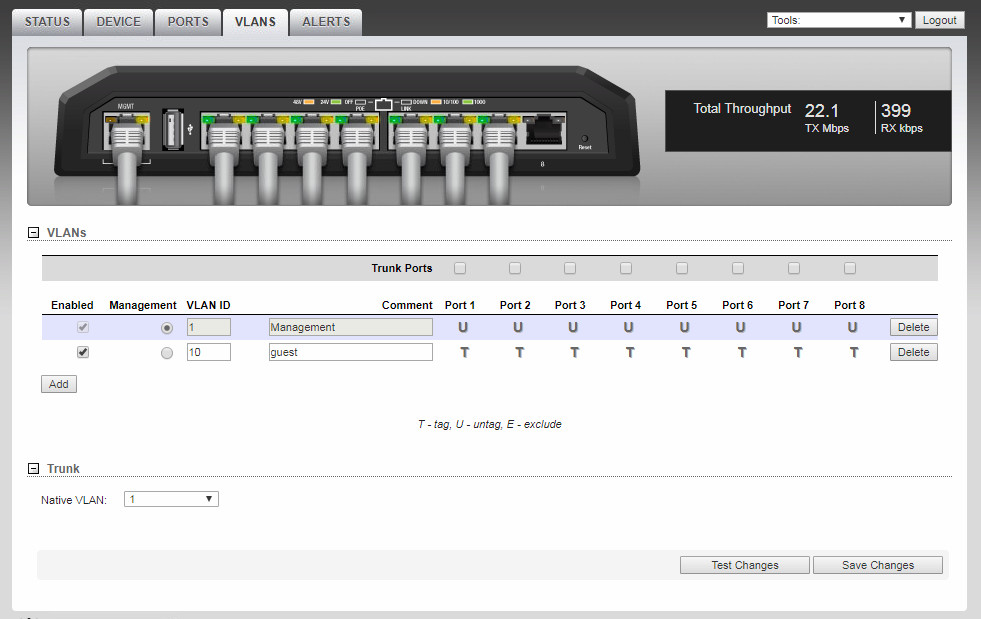
Task: Click Add to create a new VLAN
Action: pyautogui.click(x=59, y=384)
